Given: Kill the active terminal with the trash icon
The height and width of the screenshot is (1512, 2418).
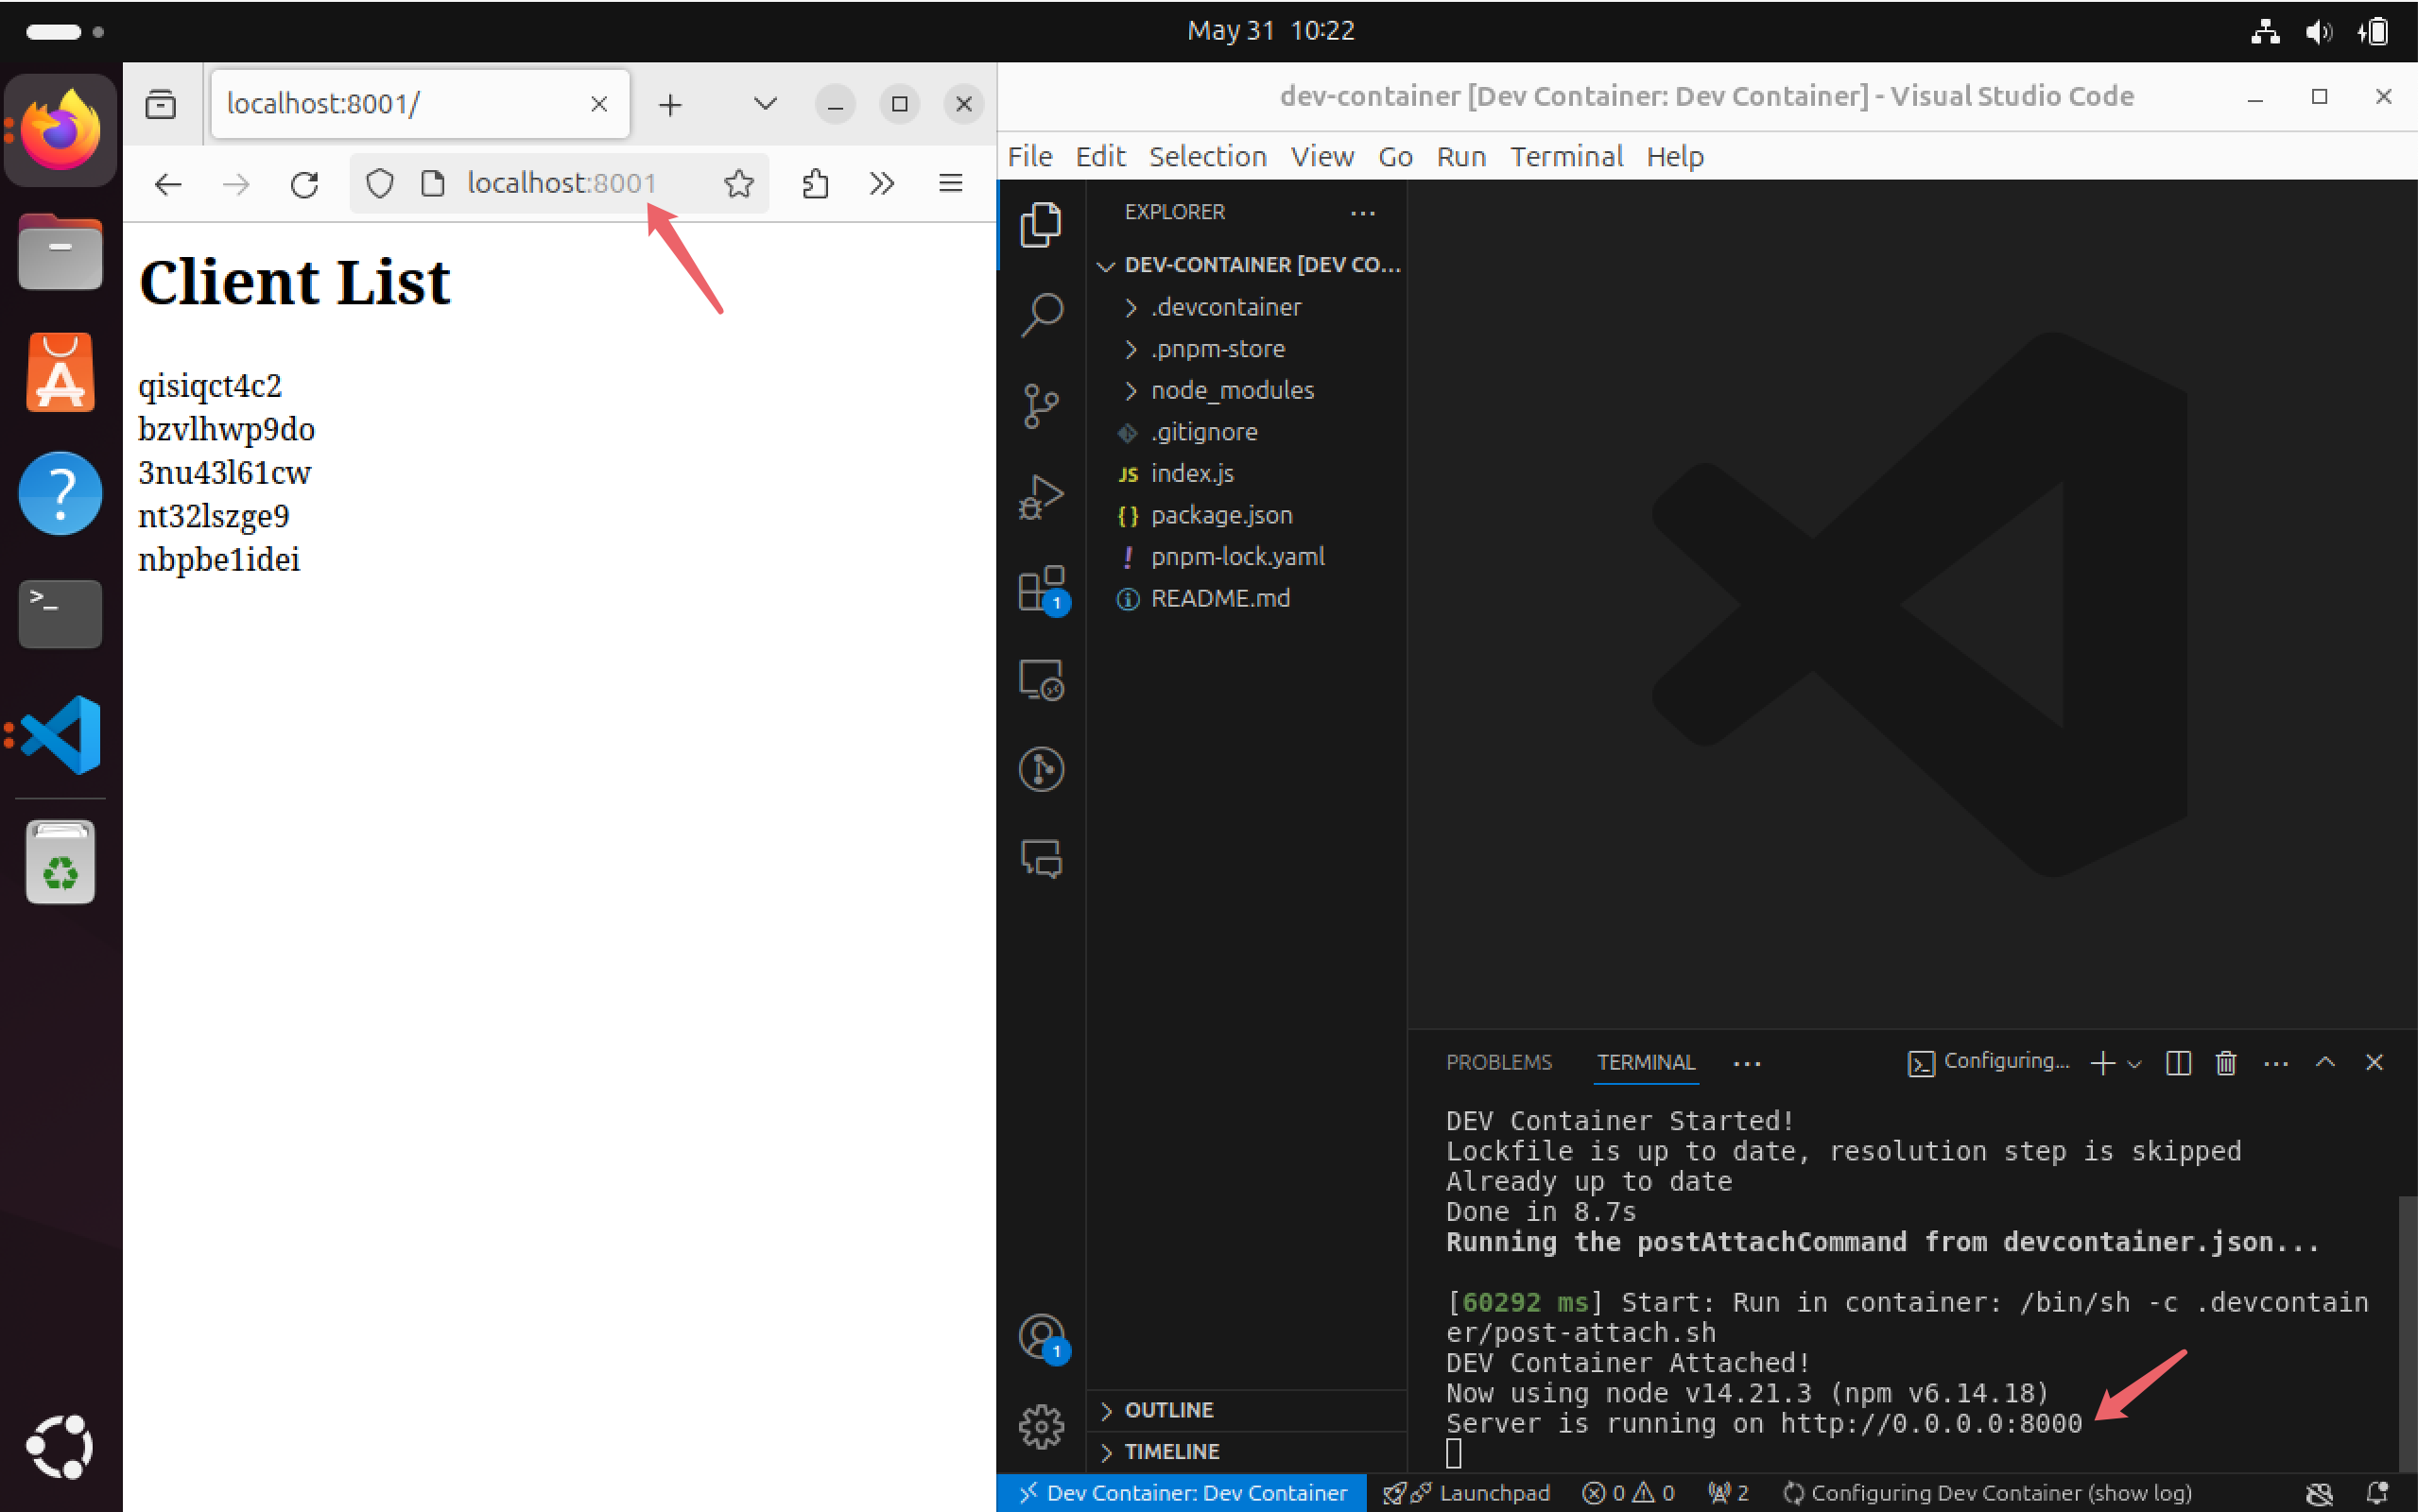Looking at the screenshot, I should pos(2225,1063).
